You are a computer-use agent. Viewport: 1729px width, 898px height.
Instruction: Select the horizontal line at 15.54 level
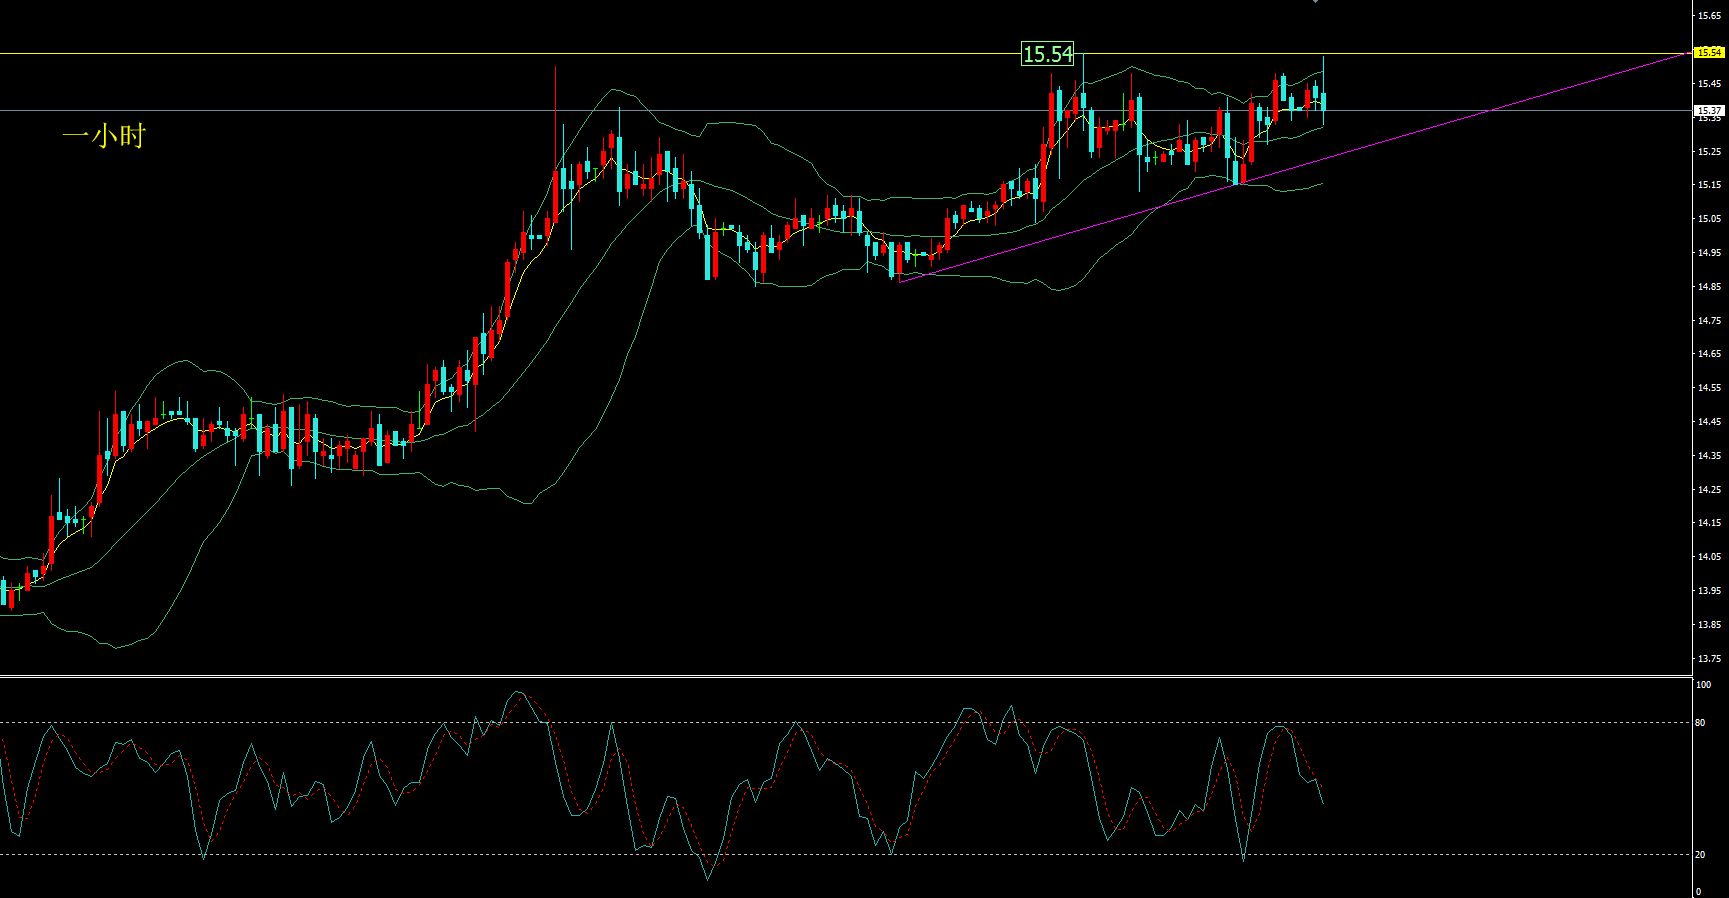click(846, 53)
